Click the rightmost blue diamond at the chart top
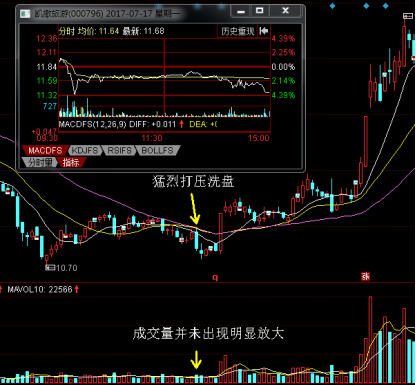 [x=386, y=6]
